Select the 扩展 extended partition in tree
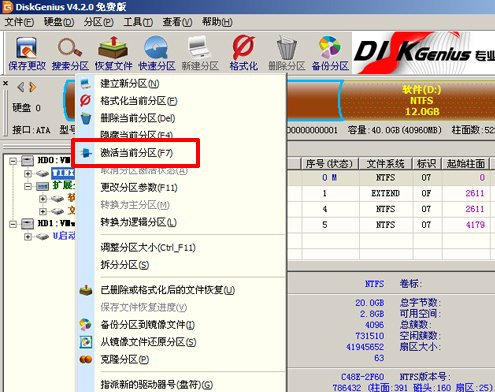495x392 pixels. coord(63,186)
